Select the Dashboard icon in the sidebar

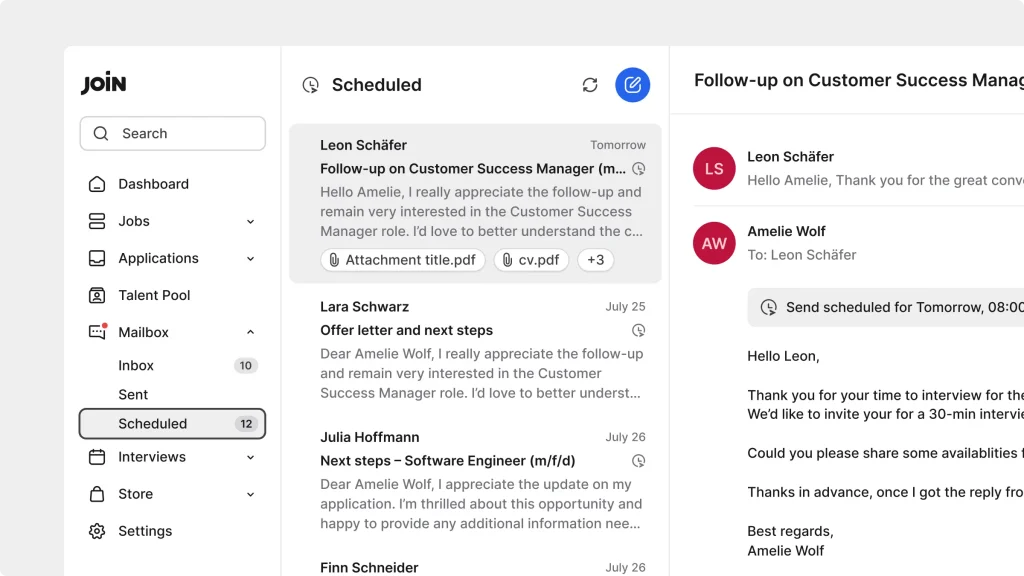pyautogui.click(x=96, y=184)
